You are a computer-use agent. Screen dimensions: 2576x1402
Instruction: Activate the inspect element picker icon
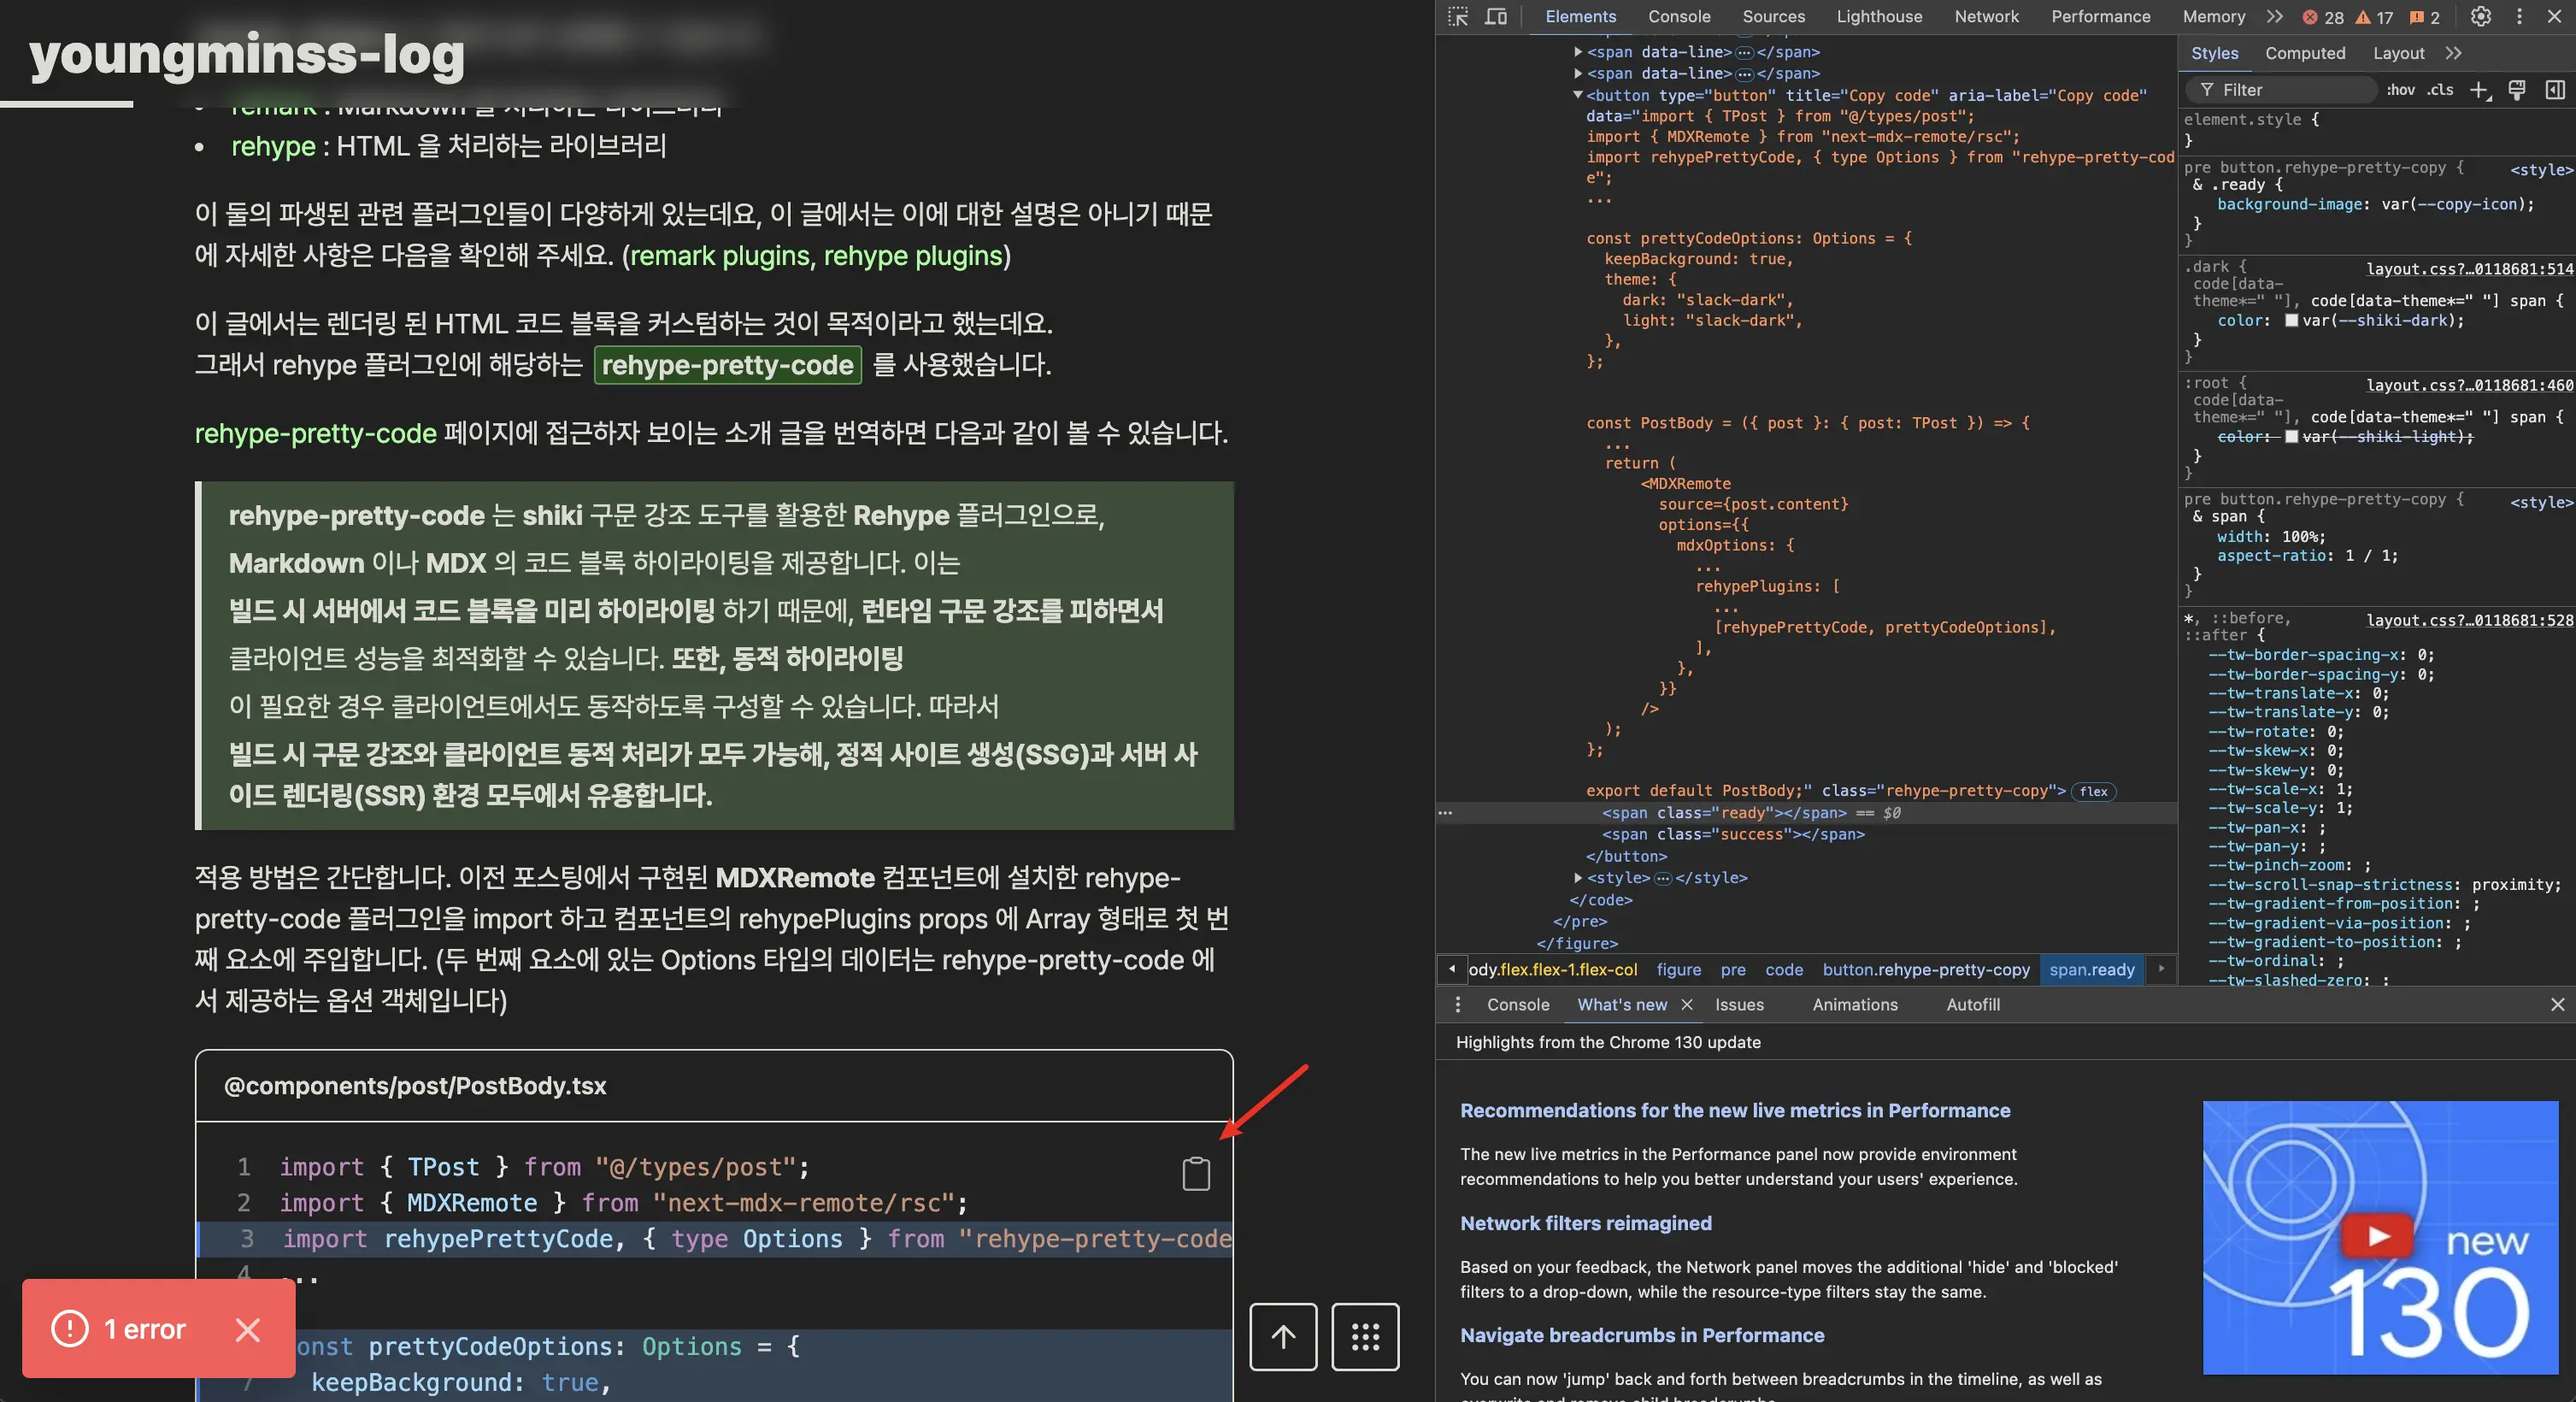[x=1458, y=17]
